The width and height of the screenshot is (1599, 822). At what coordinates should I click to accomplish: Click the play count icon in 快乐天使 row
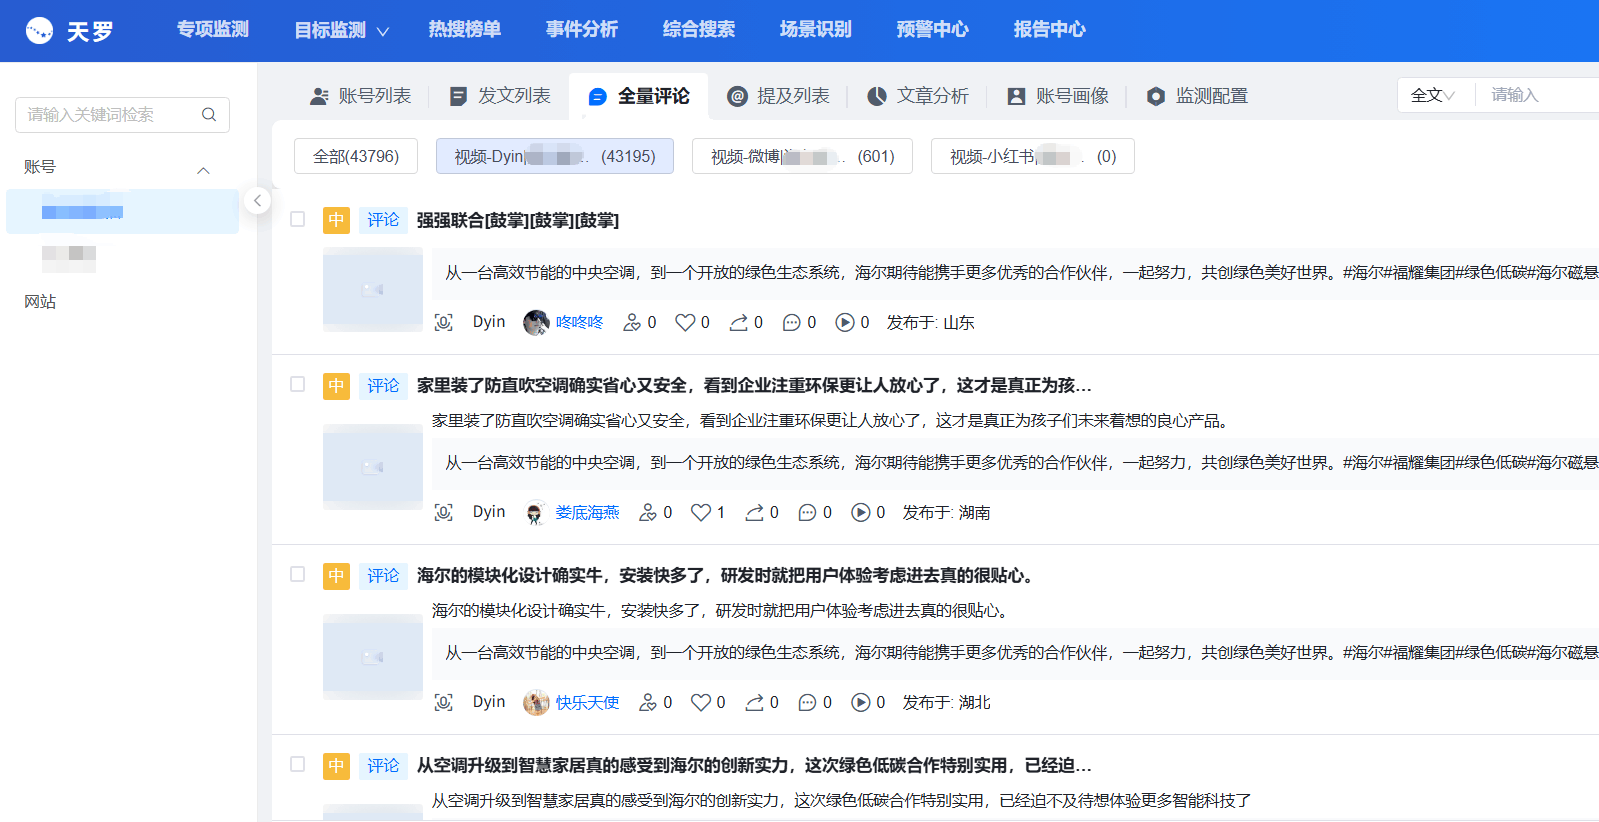click(861, 702)
